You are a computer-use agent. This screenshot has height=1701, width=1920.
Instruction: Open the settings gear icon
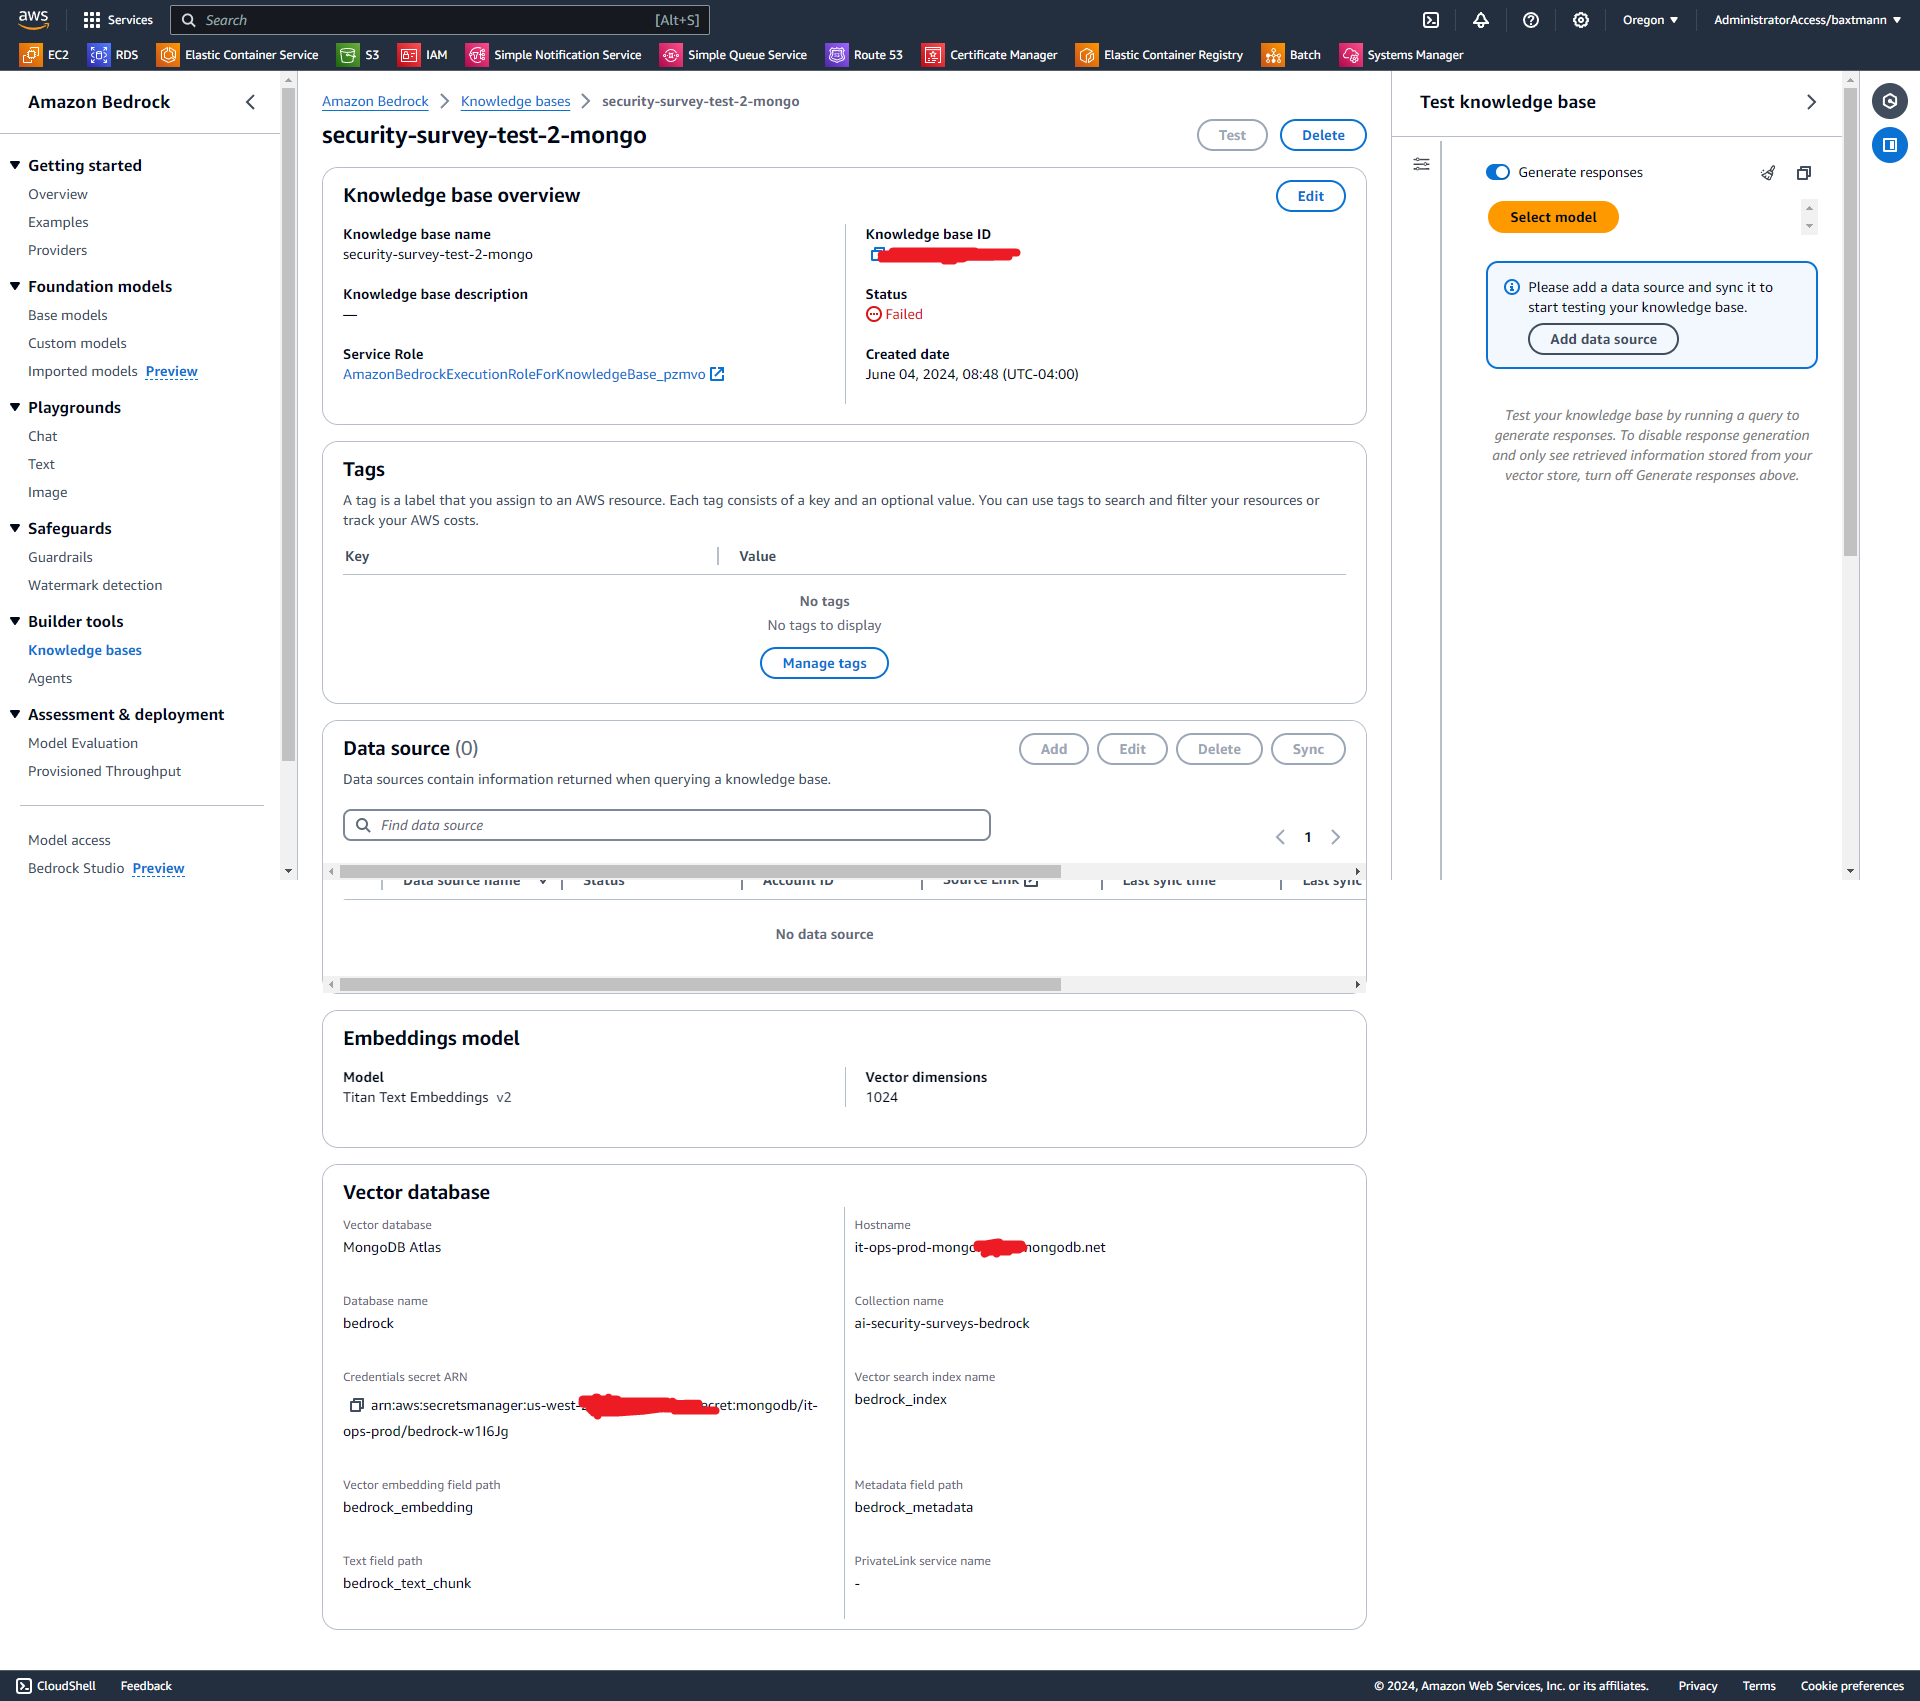click(1580, 20)
